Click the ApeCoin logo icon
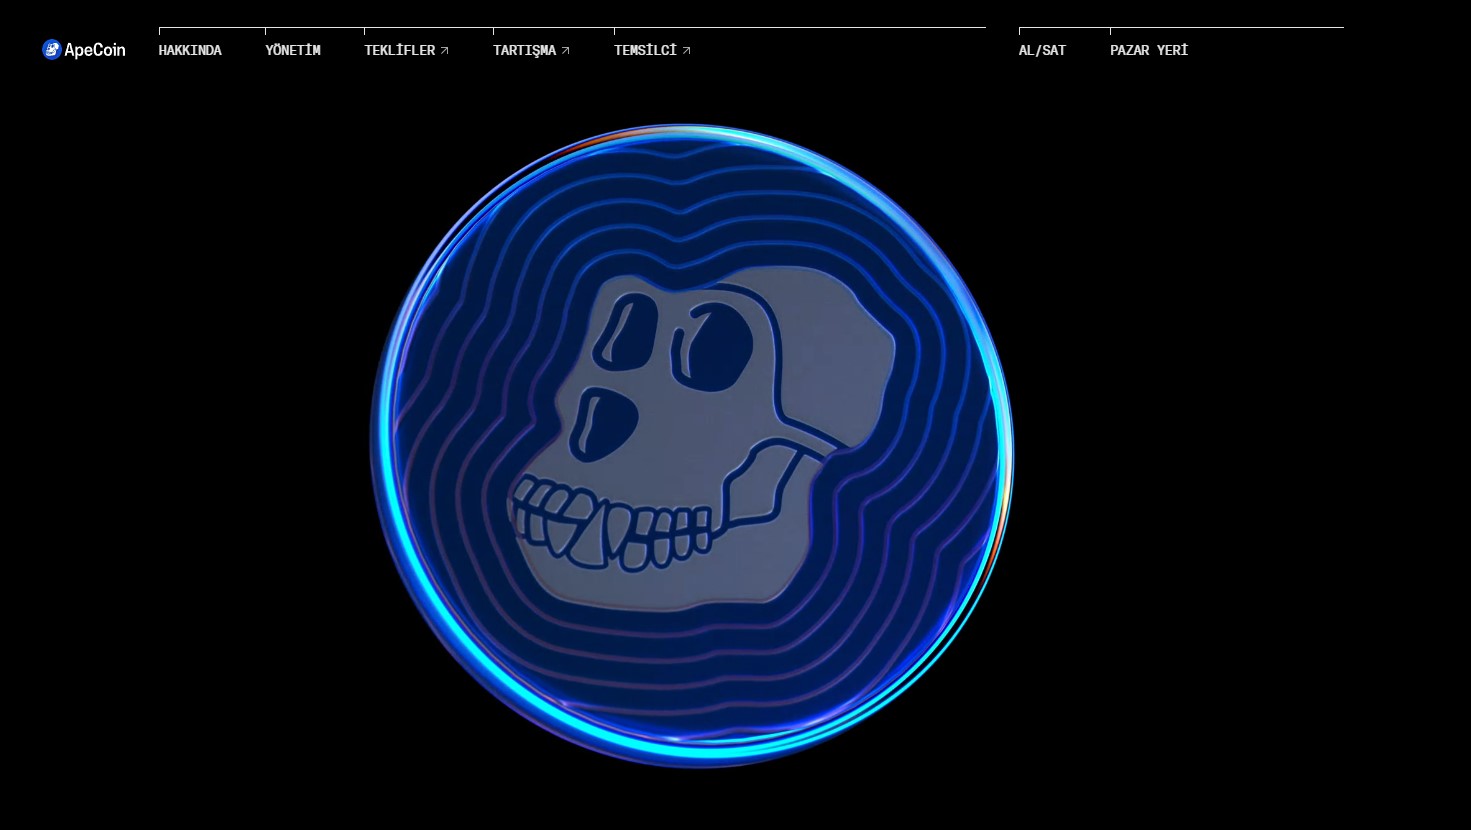 click(52, 49)
